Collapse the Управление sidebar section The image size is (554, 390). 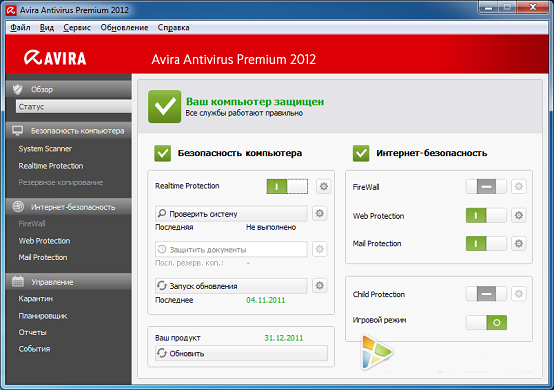69,282
